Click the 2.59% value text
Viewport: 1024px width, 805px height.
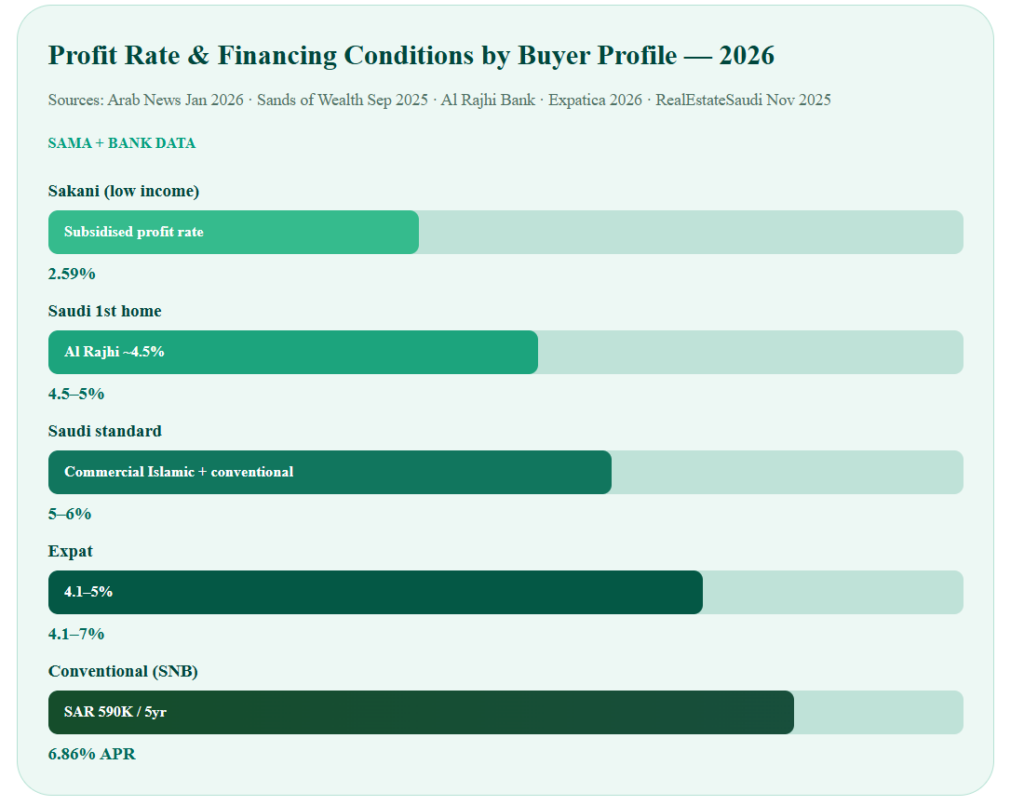point(72,274)
